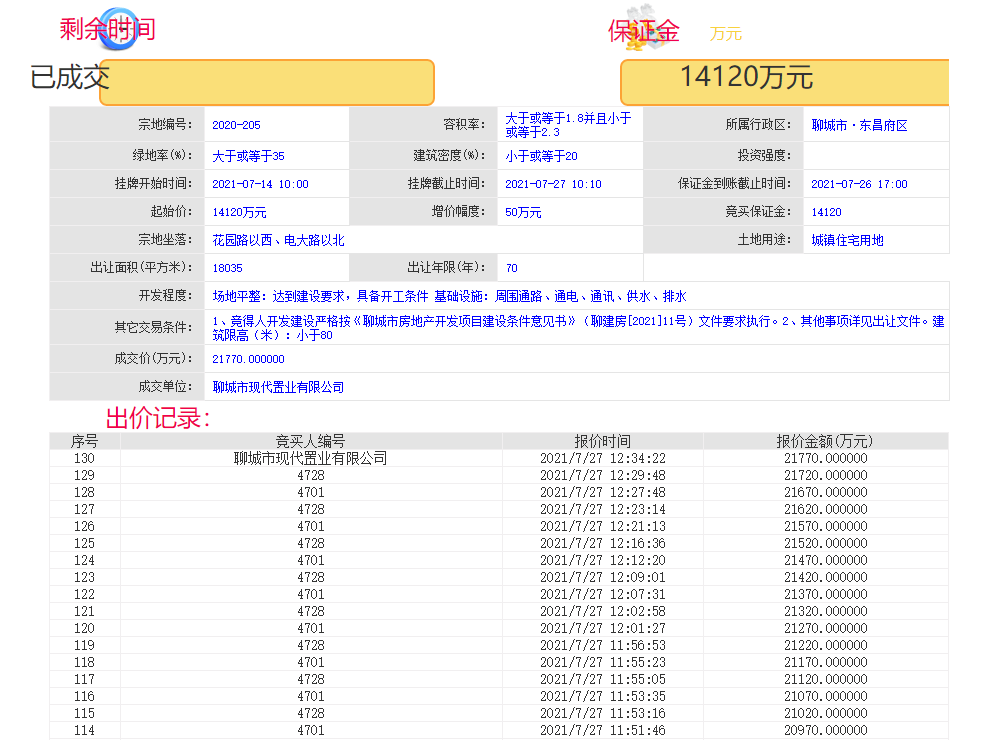Image resolution: width=1001 pixels, height=740 pixels.
Task: Click the listing start time 2021-07-14 10:00
Action: 260,184
